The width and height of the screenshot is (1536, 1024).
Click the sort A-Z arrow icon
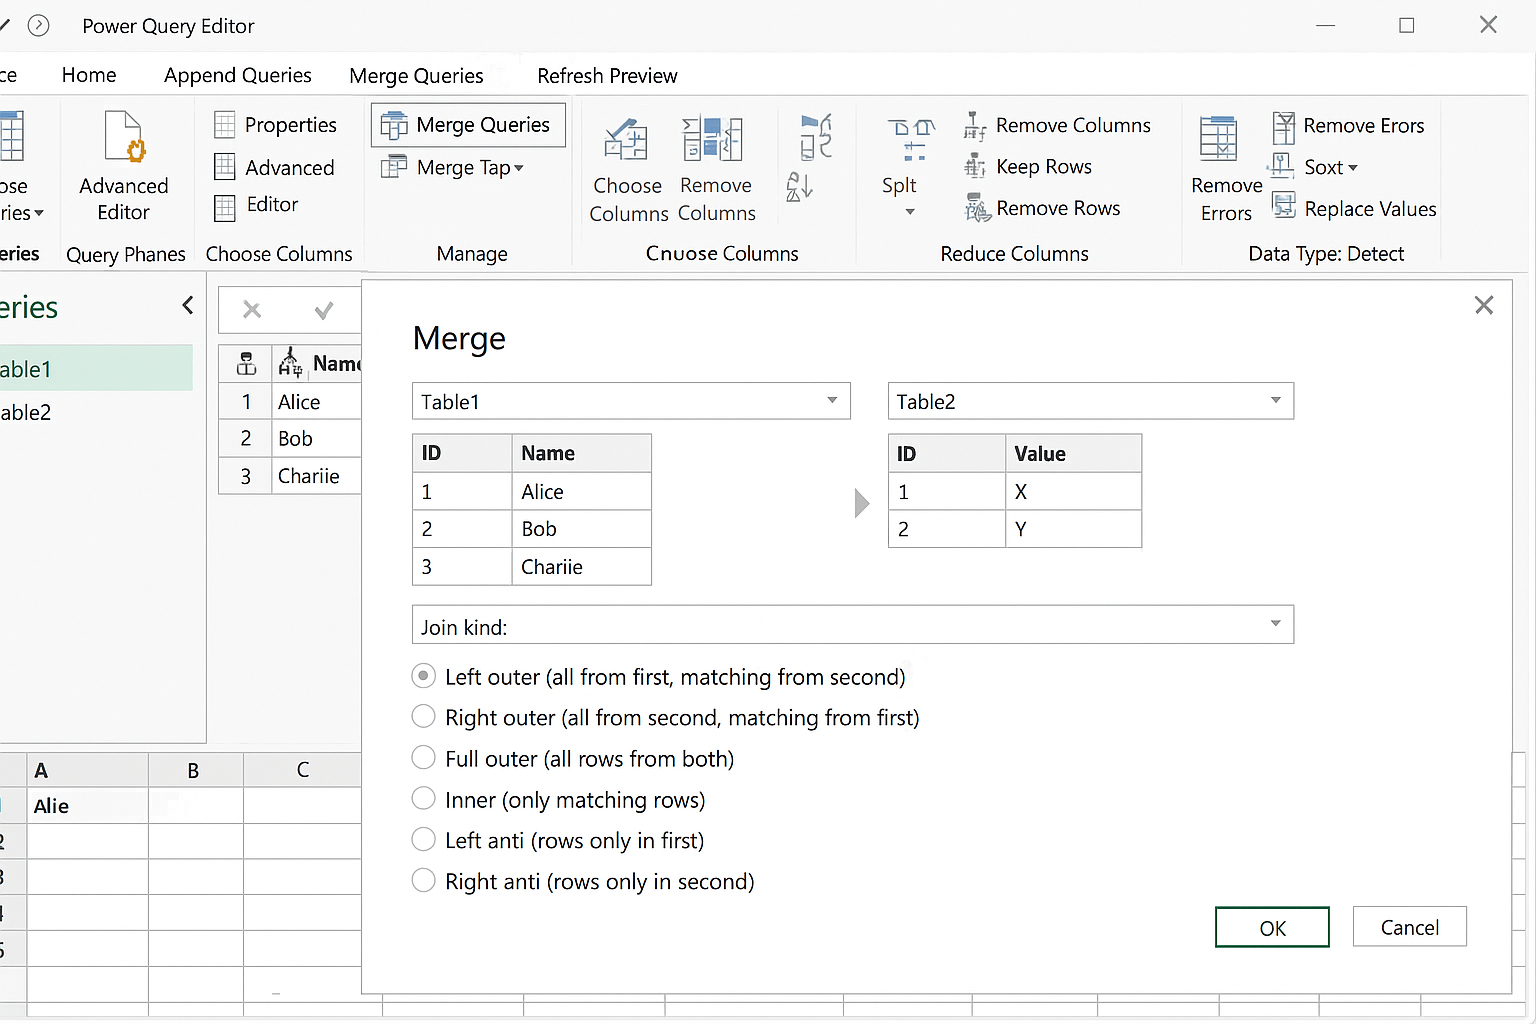[800, 187]
